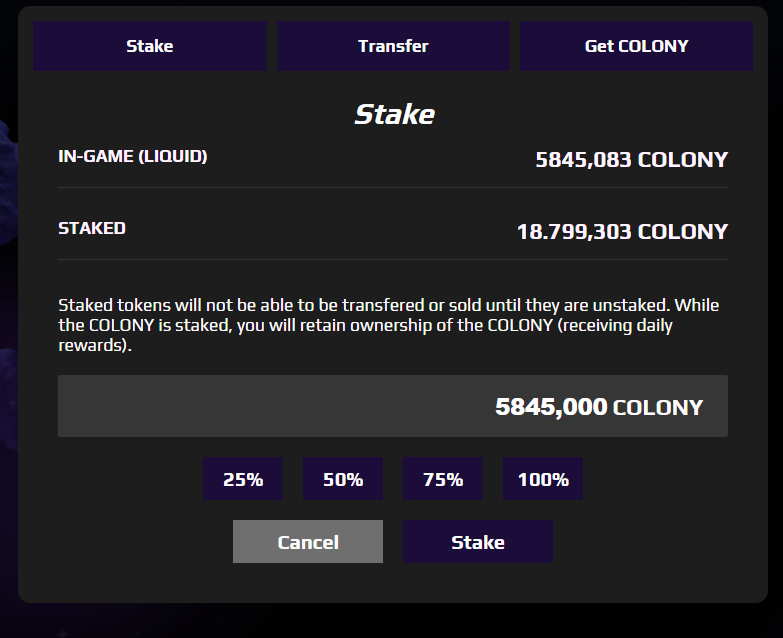Click the STAKED row label
The width and height of the screenshot is (783, 638).
(x=92, y=228)
